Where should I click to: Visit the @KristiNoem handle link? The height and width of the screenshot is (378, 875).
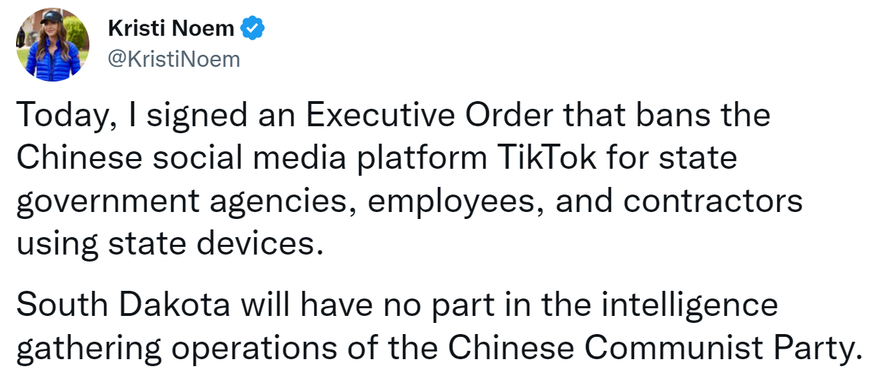pos(174,59)
